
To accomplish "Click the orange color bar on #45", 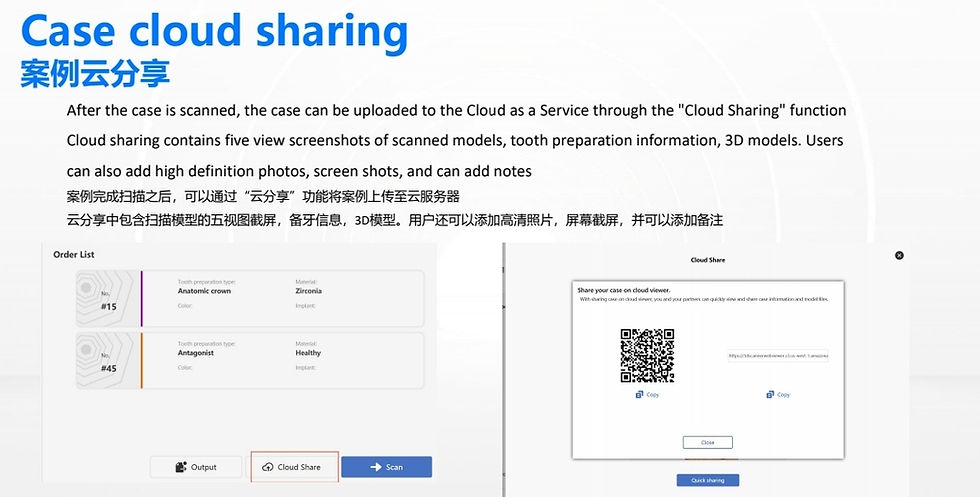I will 141,361.
